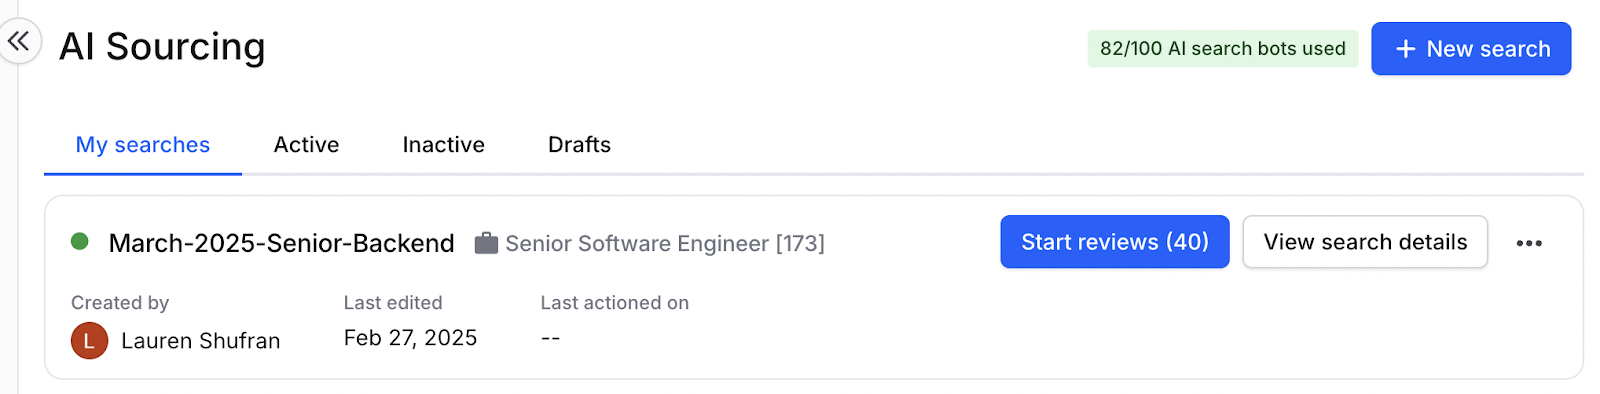
Task: Click the AI Sourcing page heading
Action: coord(162,47)
